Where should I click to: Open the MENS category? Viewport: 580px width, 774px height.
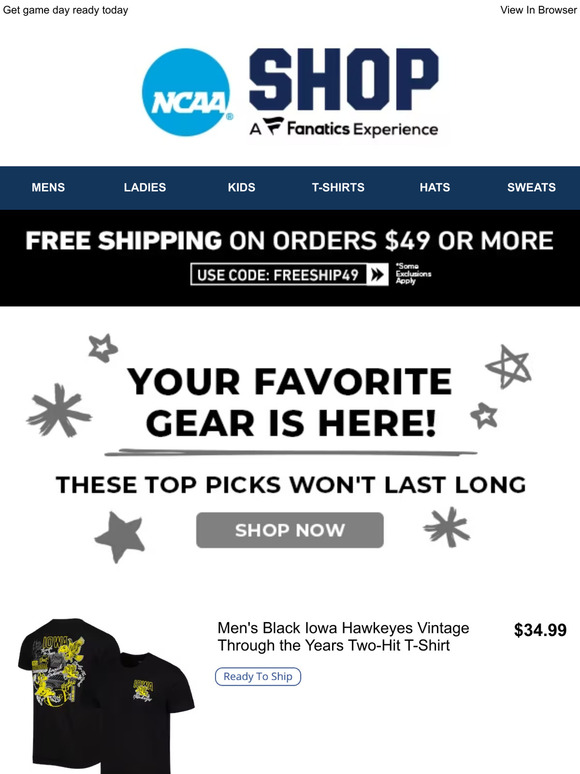click(x=48, y=188)
